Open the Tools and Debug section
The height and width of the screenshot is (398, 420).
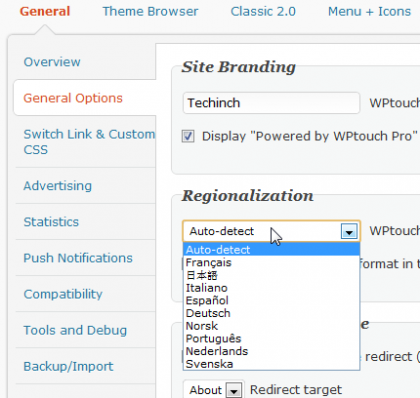[75, 330]
